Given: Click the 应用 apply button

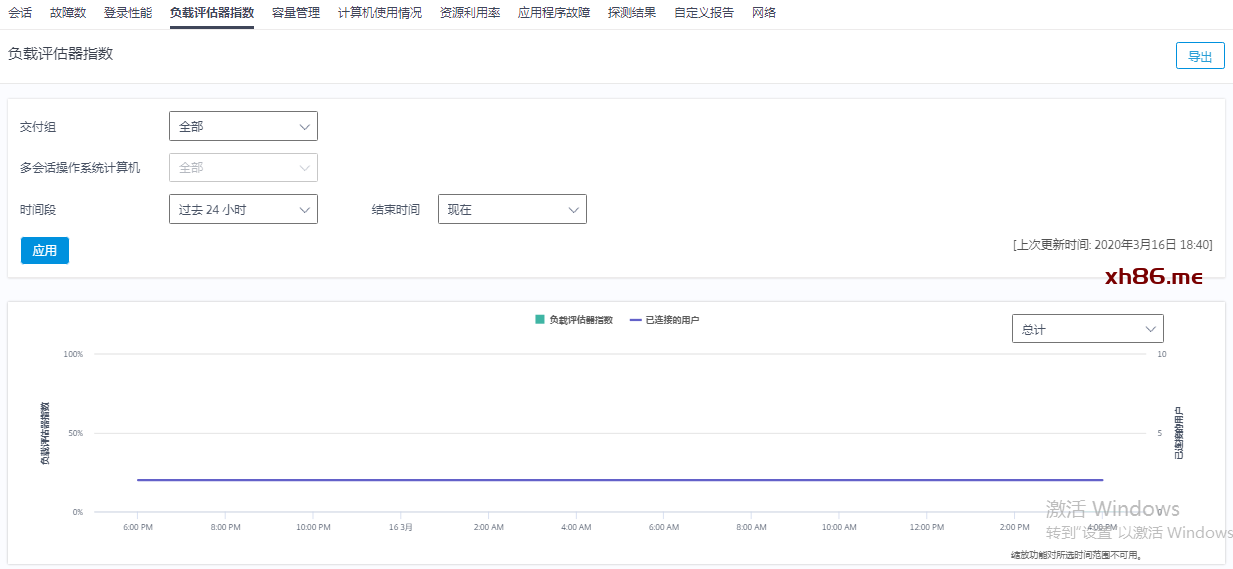Looking at the screenshot, I should [x=45, y=251].
